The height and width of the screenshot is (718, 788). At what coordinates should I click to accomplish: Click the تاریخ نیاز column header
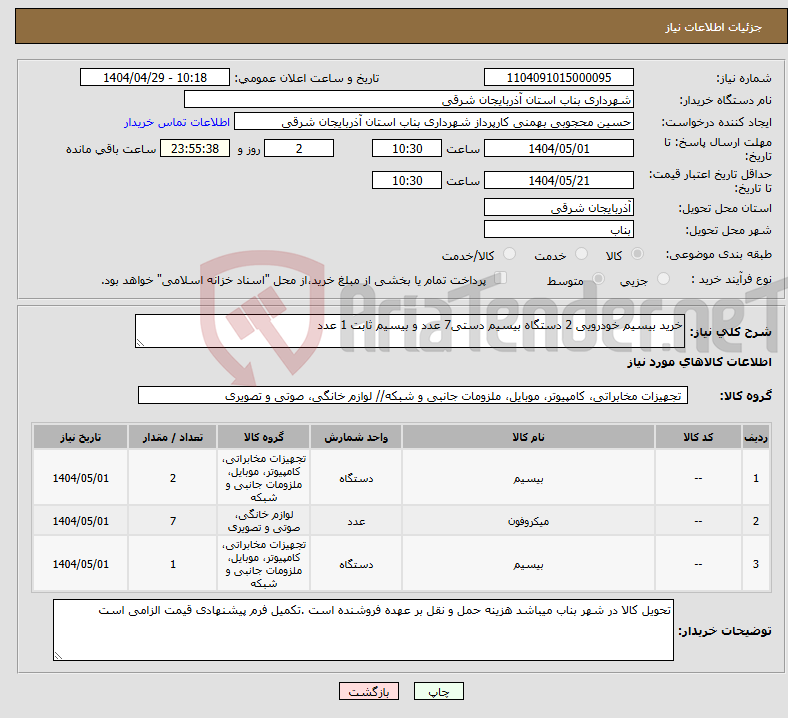click(80, 437)
